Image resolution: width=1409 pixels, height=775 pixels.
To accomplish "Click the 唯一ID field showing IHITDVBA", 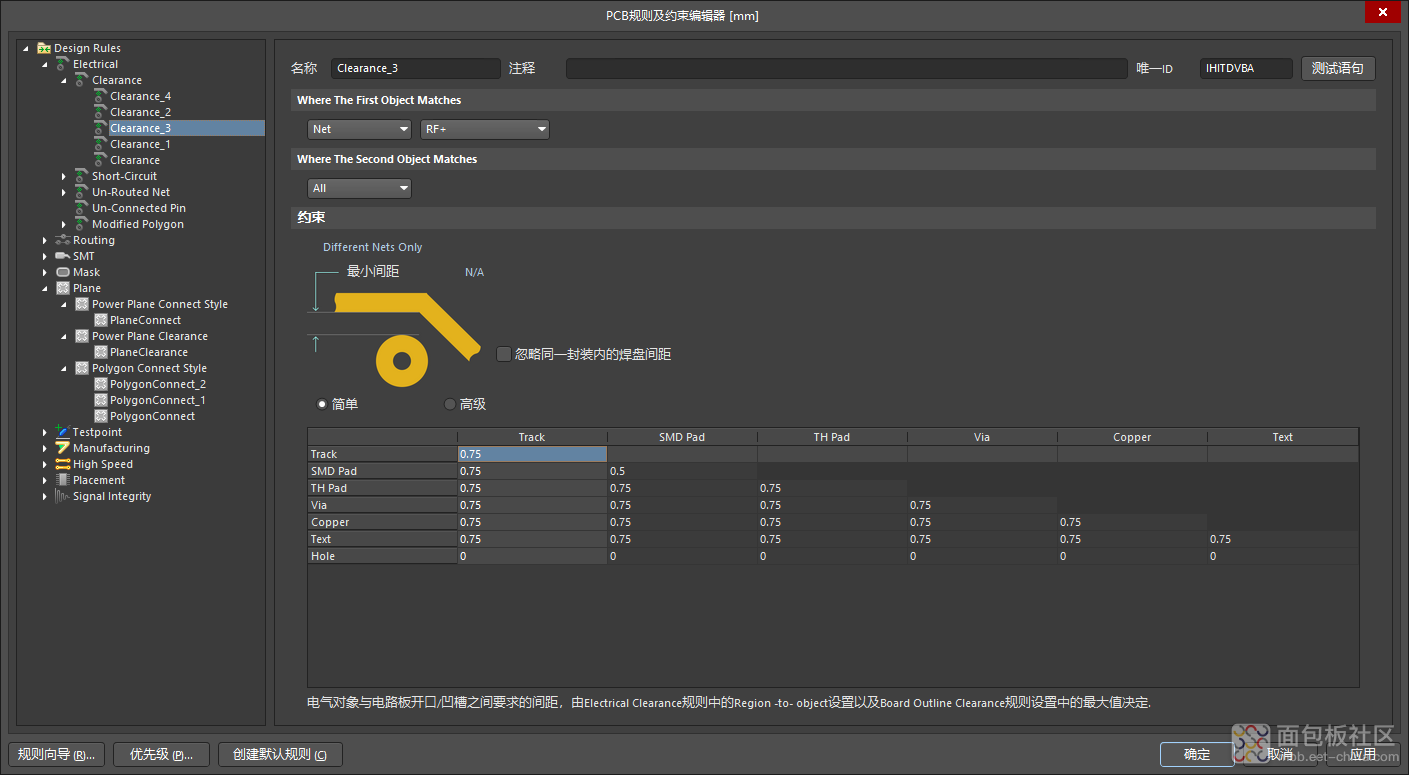I will 1246,68.
